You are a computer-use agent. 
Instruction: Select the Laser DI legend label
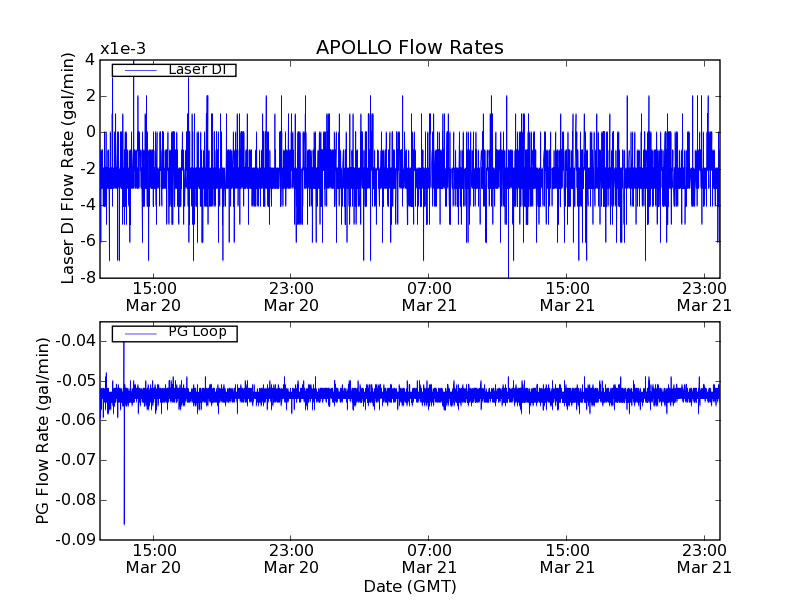tap(196, 69)
